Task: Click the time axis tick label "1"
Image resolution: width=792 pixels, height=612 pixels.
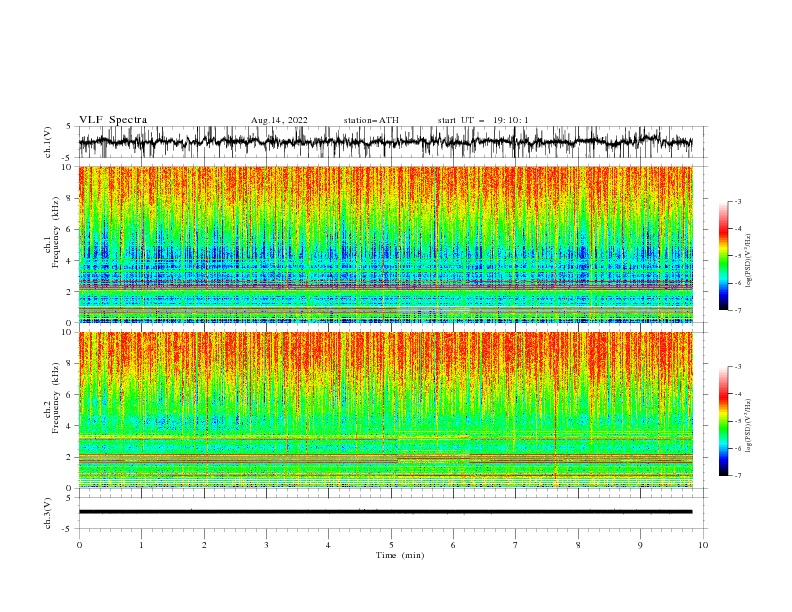Action: [141, 545]
